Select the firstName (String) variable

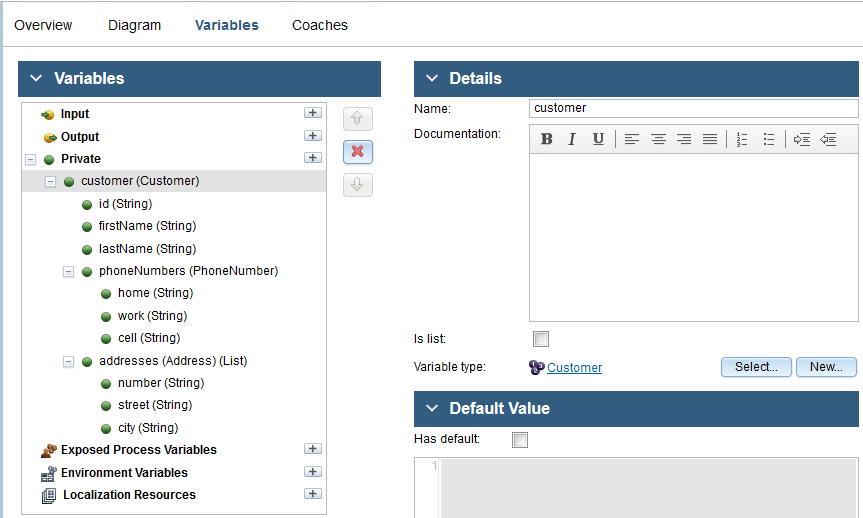coord(147,226)
